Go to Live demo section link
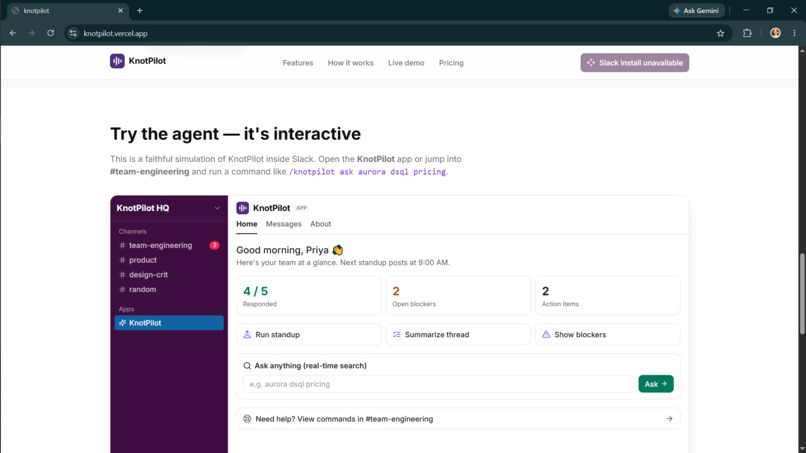Image resolution: width=806 pixels, height=453 pixels. [x=406, y=63]
